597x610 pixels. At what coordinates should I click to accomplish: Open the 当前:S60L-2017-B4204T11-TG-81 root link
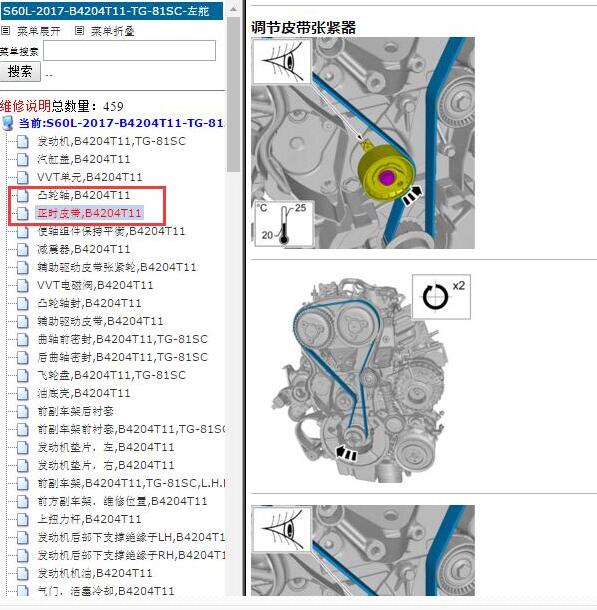click(x=121, y=123)
